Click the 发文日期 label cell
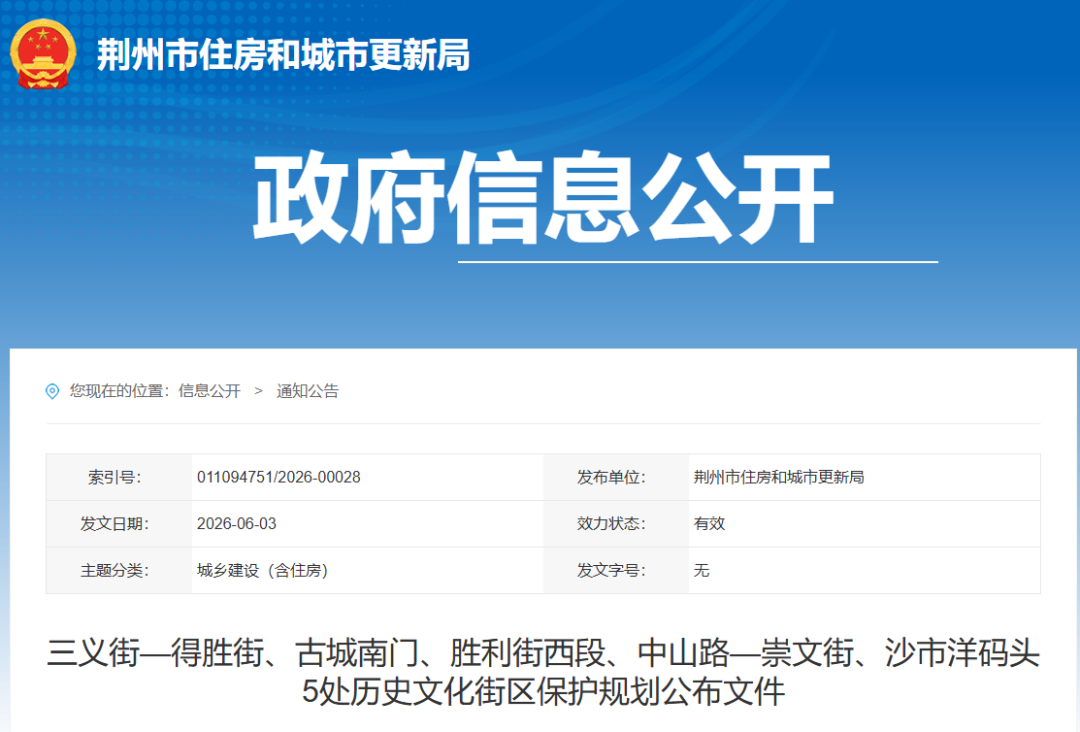This screenshot has height=732, width=1080. 119,524
